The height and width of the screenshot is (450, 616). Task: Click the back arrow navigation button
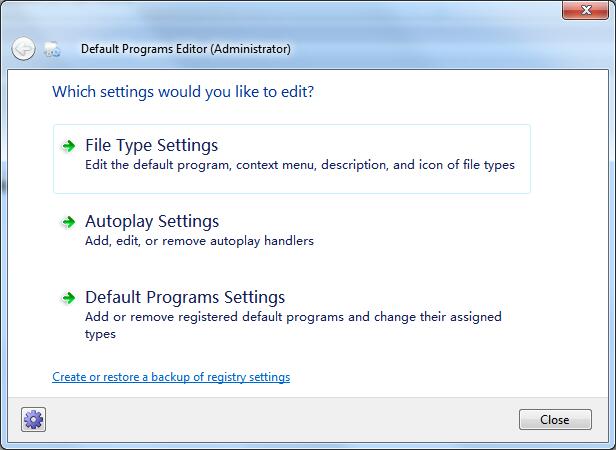24,47
